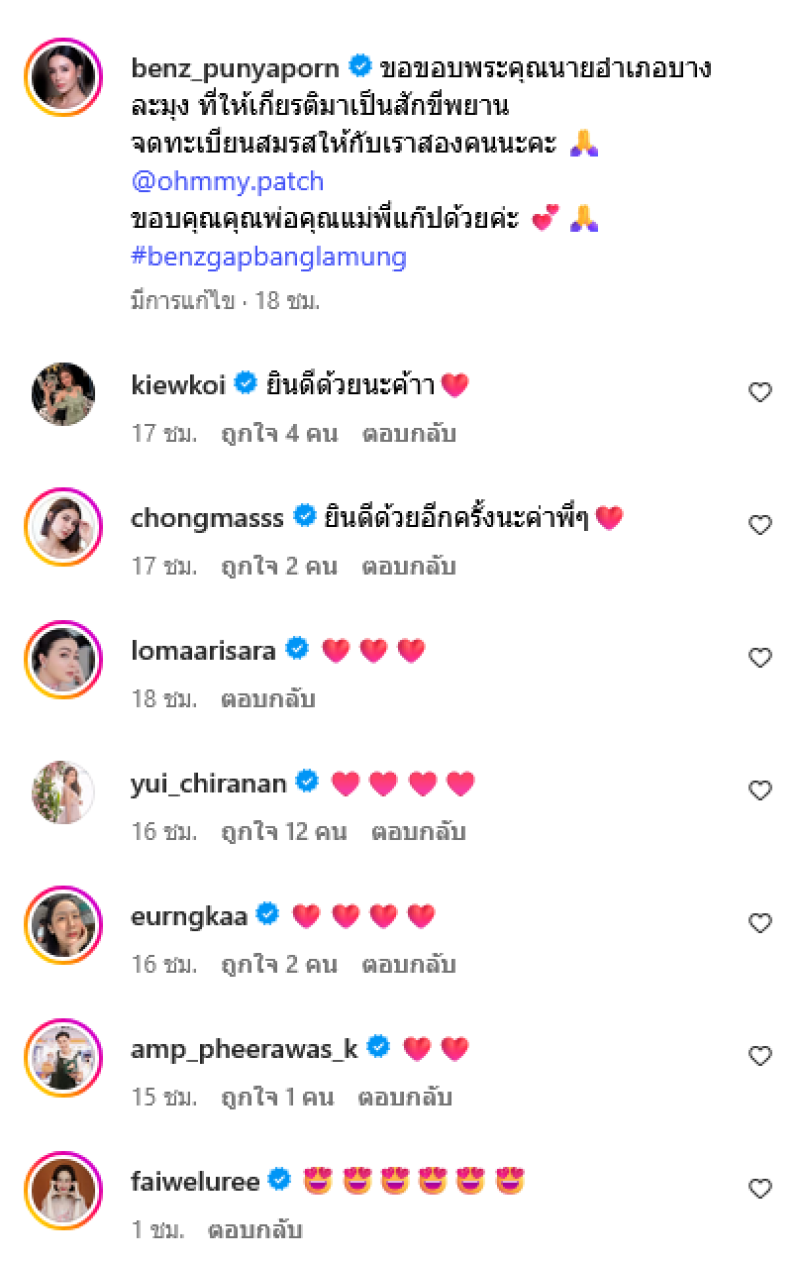This screenshot has width=800, height=1262.
Task: Reply to faiweluree's comment
Action: pos(255,1230)
